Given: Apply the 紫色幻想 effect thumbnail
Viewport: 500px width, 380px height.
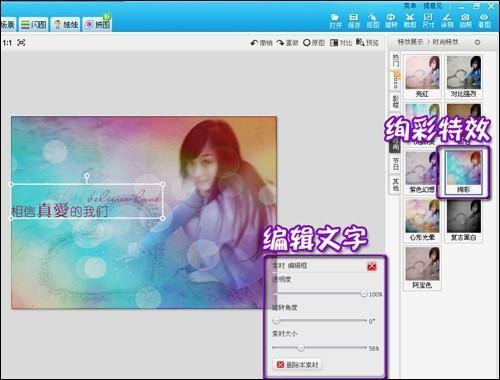Looking at the screenshot, I should (422, 172).
